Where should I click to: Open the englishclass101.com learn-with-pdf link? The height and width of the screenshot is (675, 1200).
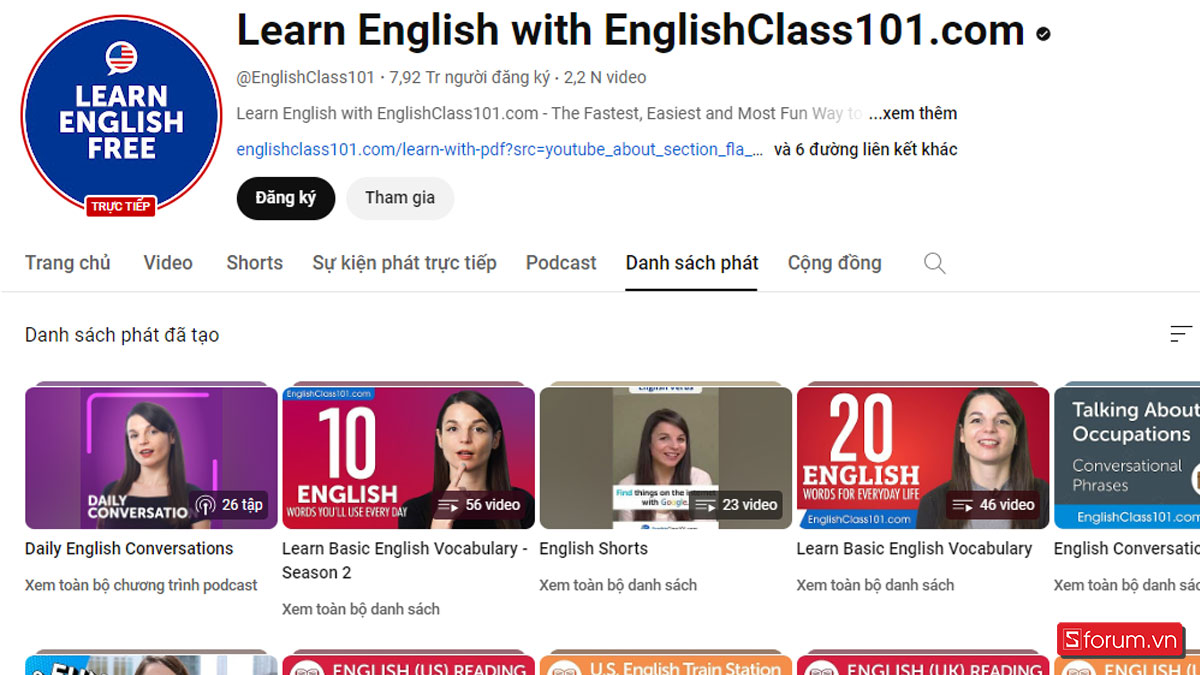[x=500, y=149]
